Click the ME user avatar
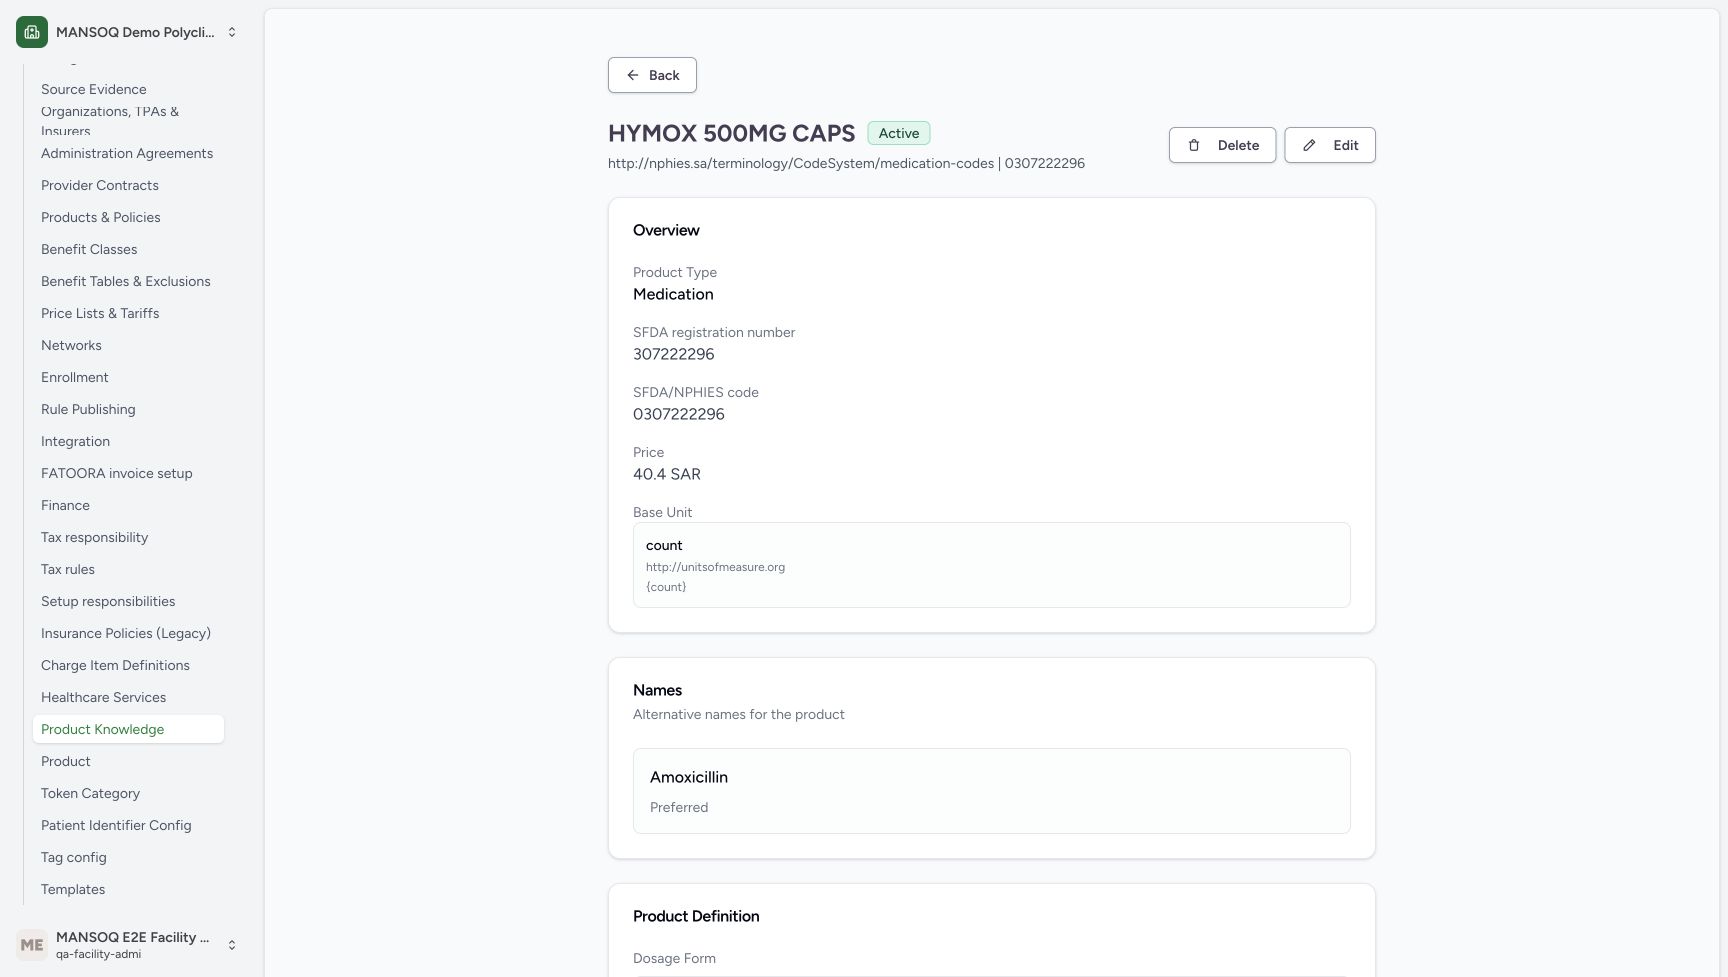The width and height of the screenshot is (1728, 977). [x=32, y=945]
